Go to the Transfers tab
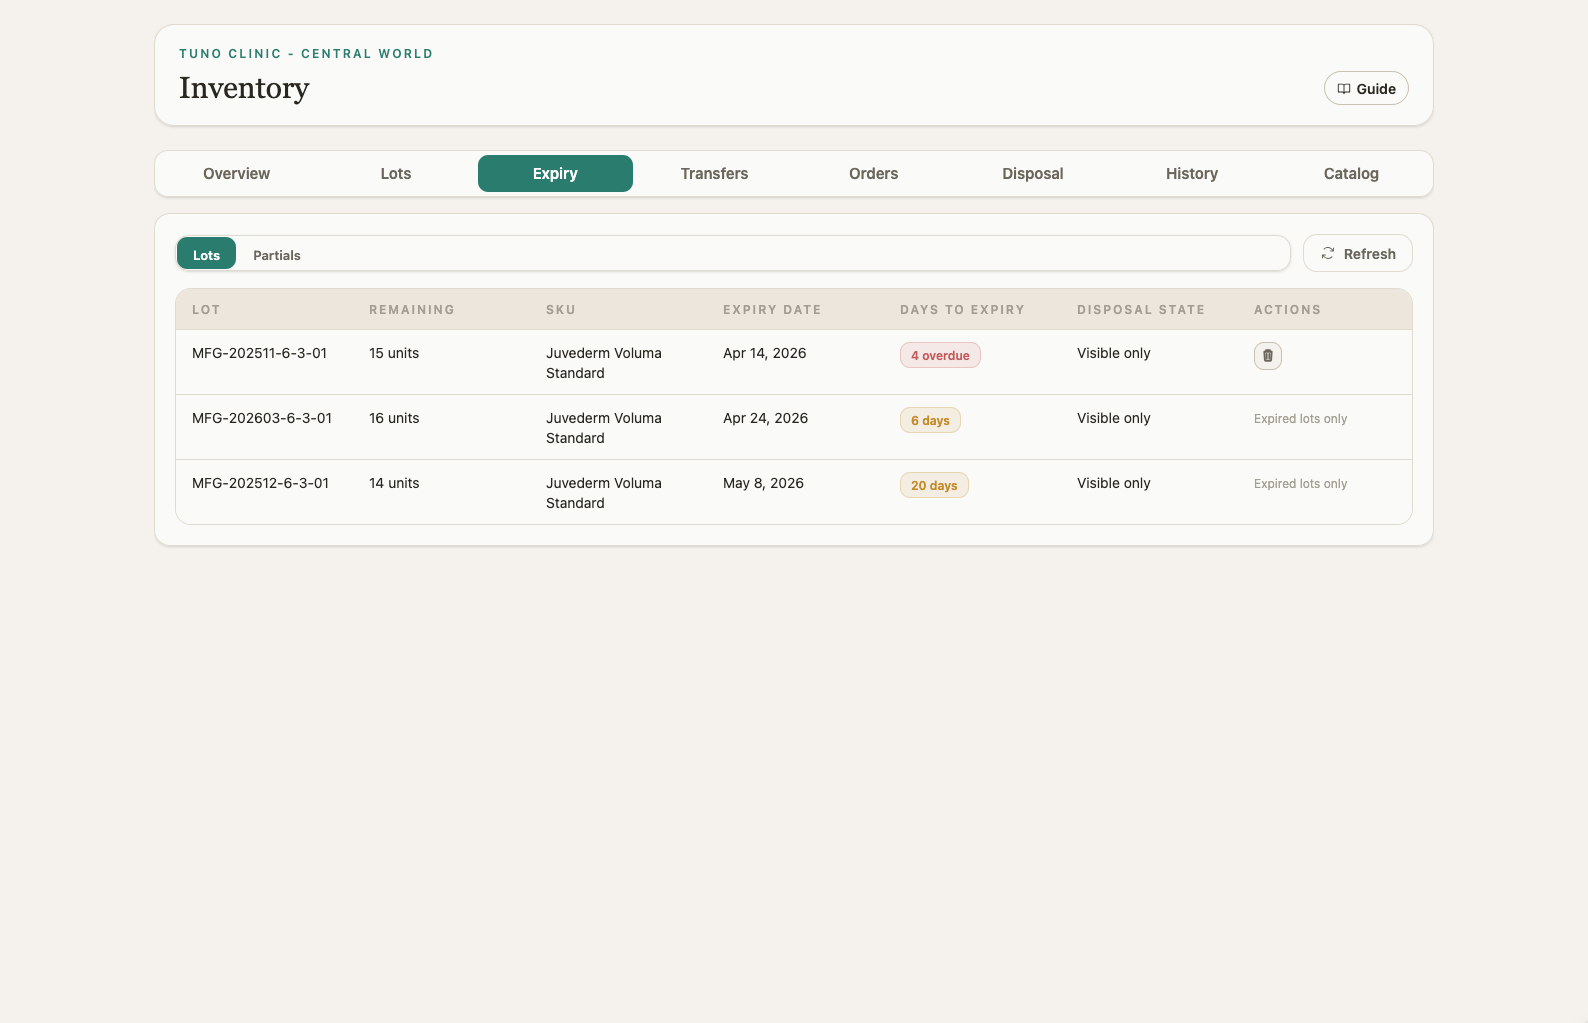This screenshot has width=1588, height=1023. 714,174
